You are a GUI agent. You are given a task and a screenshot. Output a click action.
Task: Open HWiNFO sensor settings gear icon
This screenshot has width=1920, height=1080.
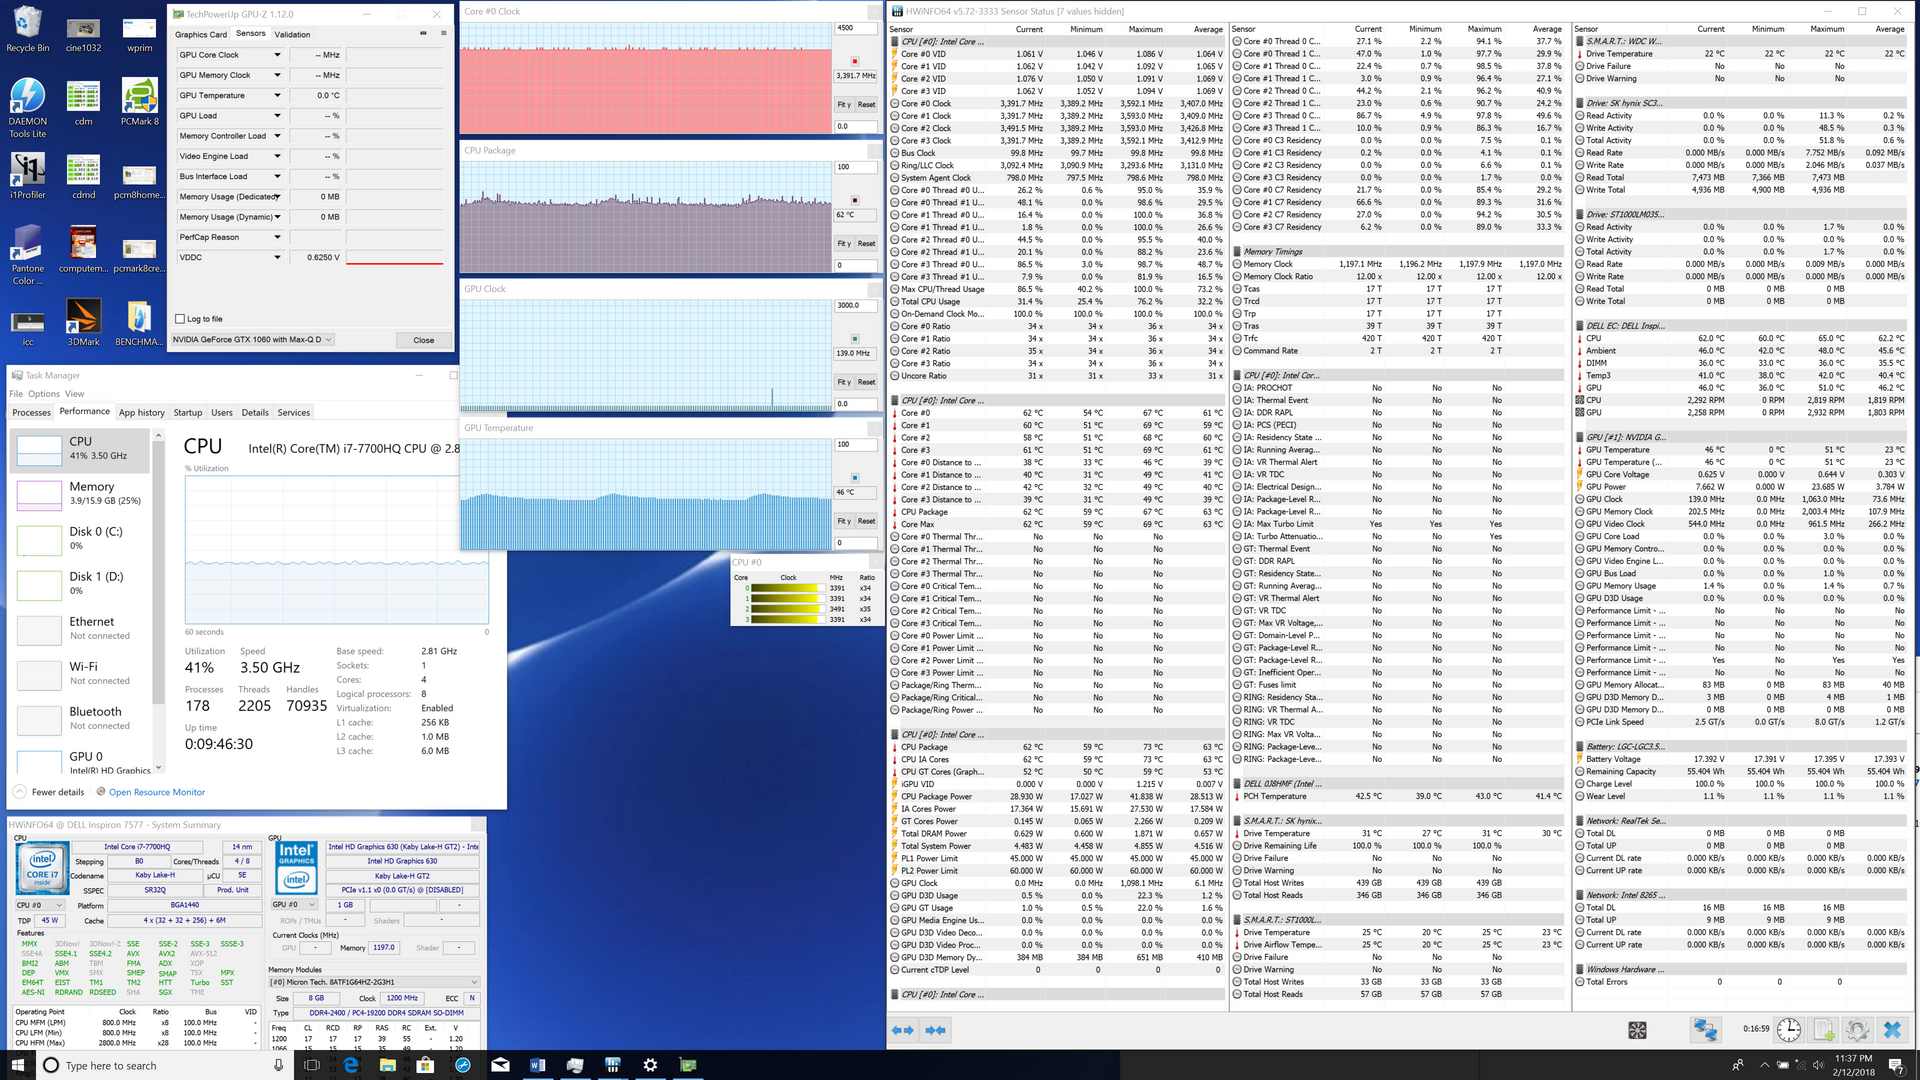[x=1857, y=1029]
